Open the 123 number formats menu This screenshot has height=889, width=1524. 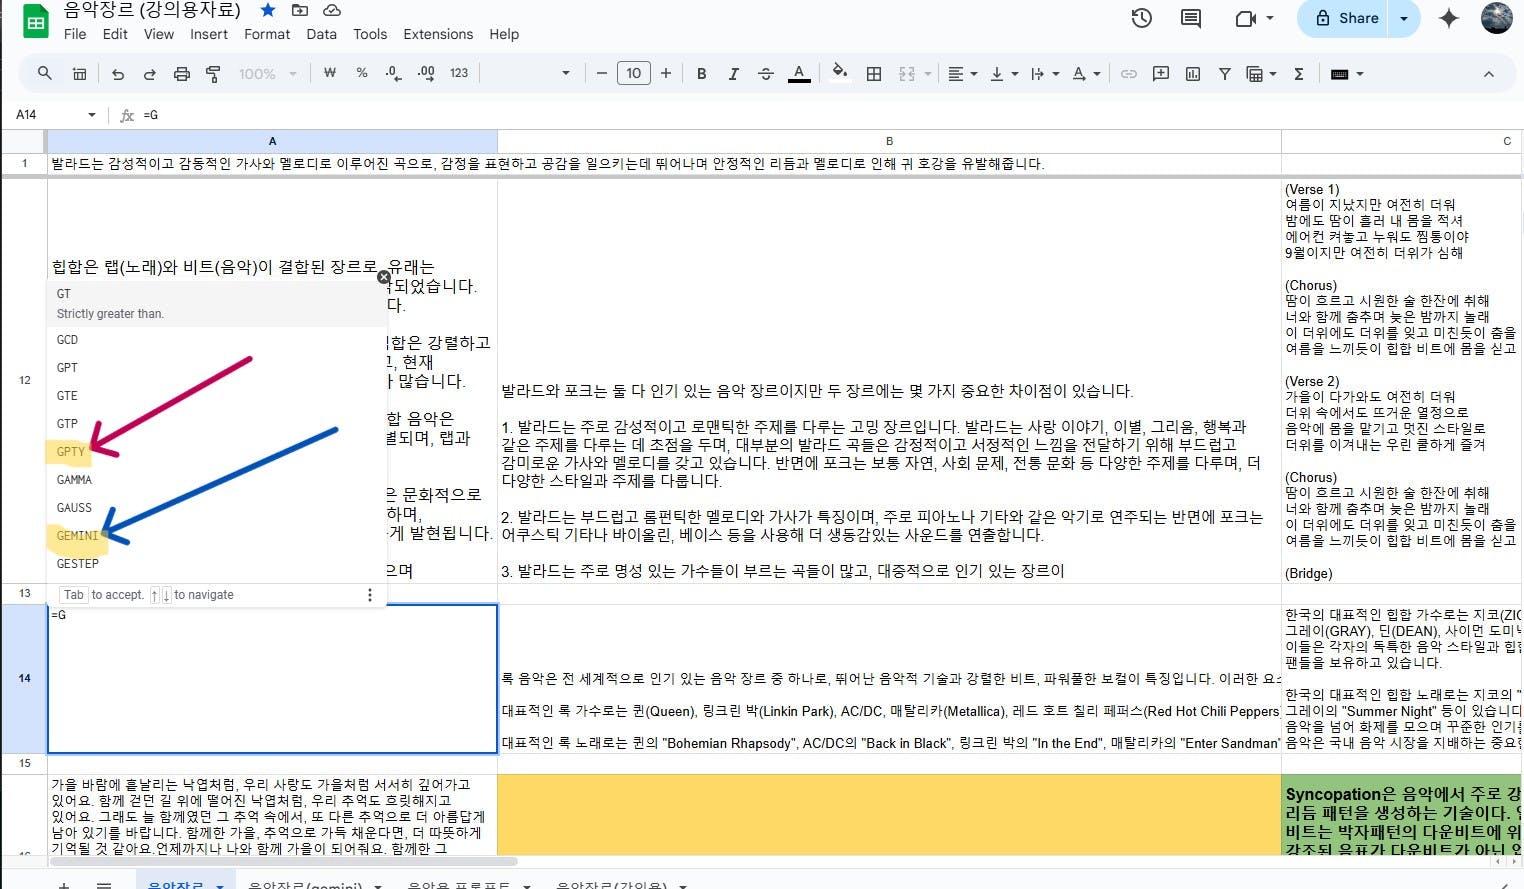pyautogui.click(x=459, y=73)
